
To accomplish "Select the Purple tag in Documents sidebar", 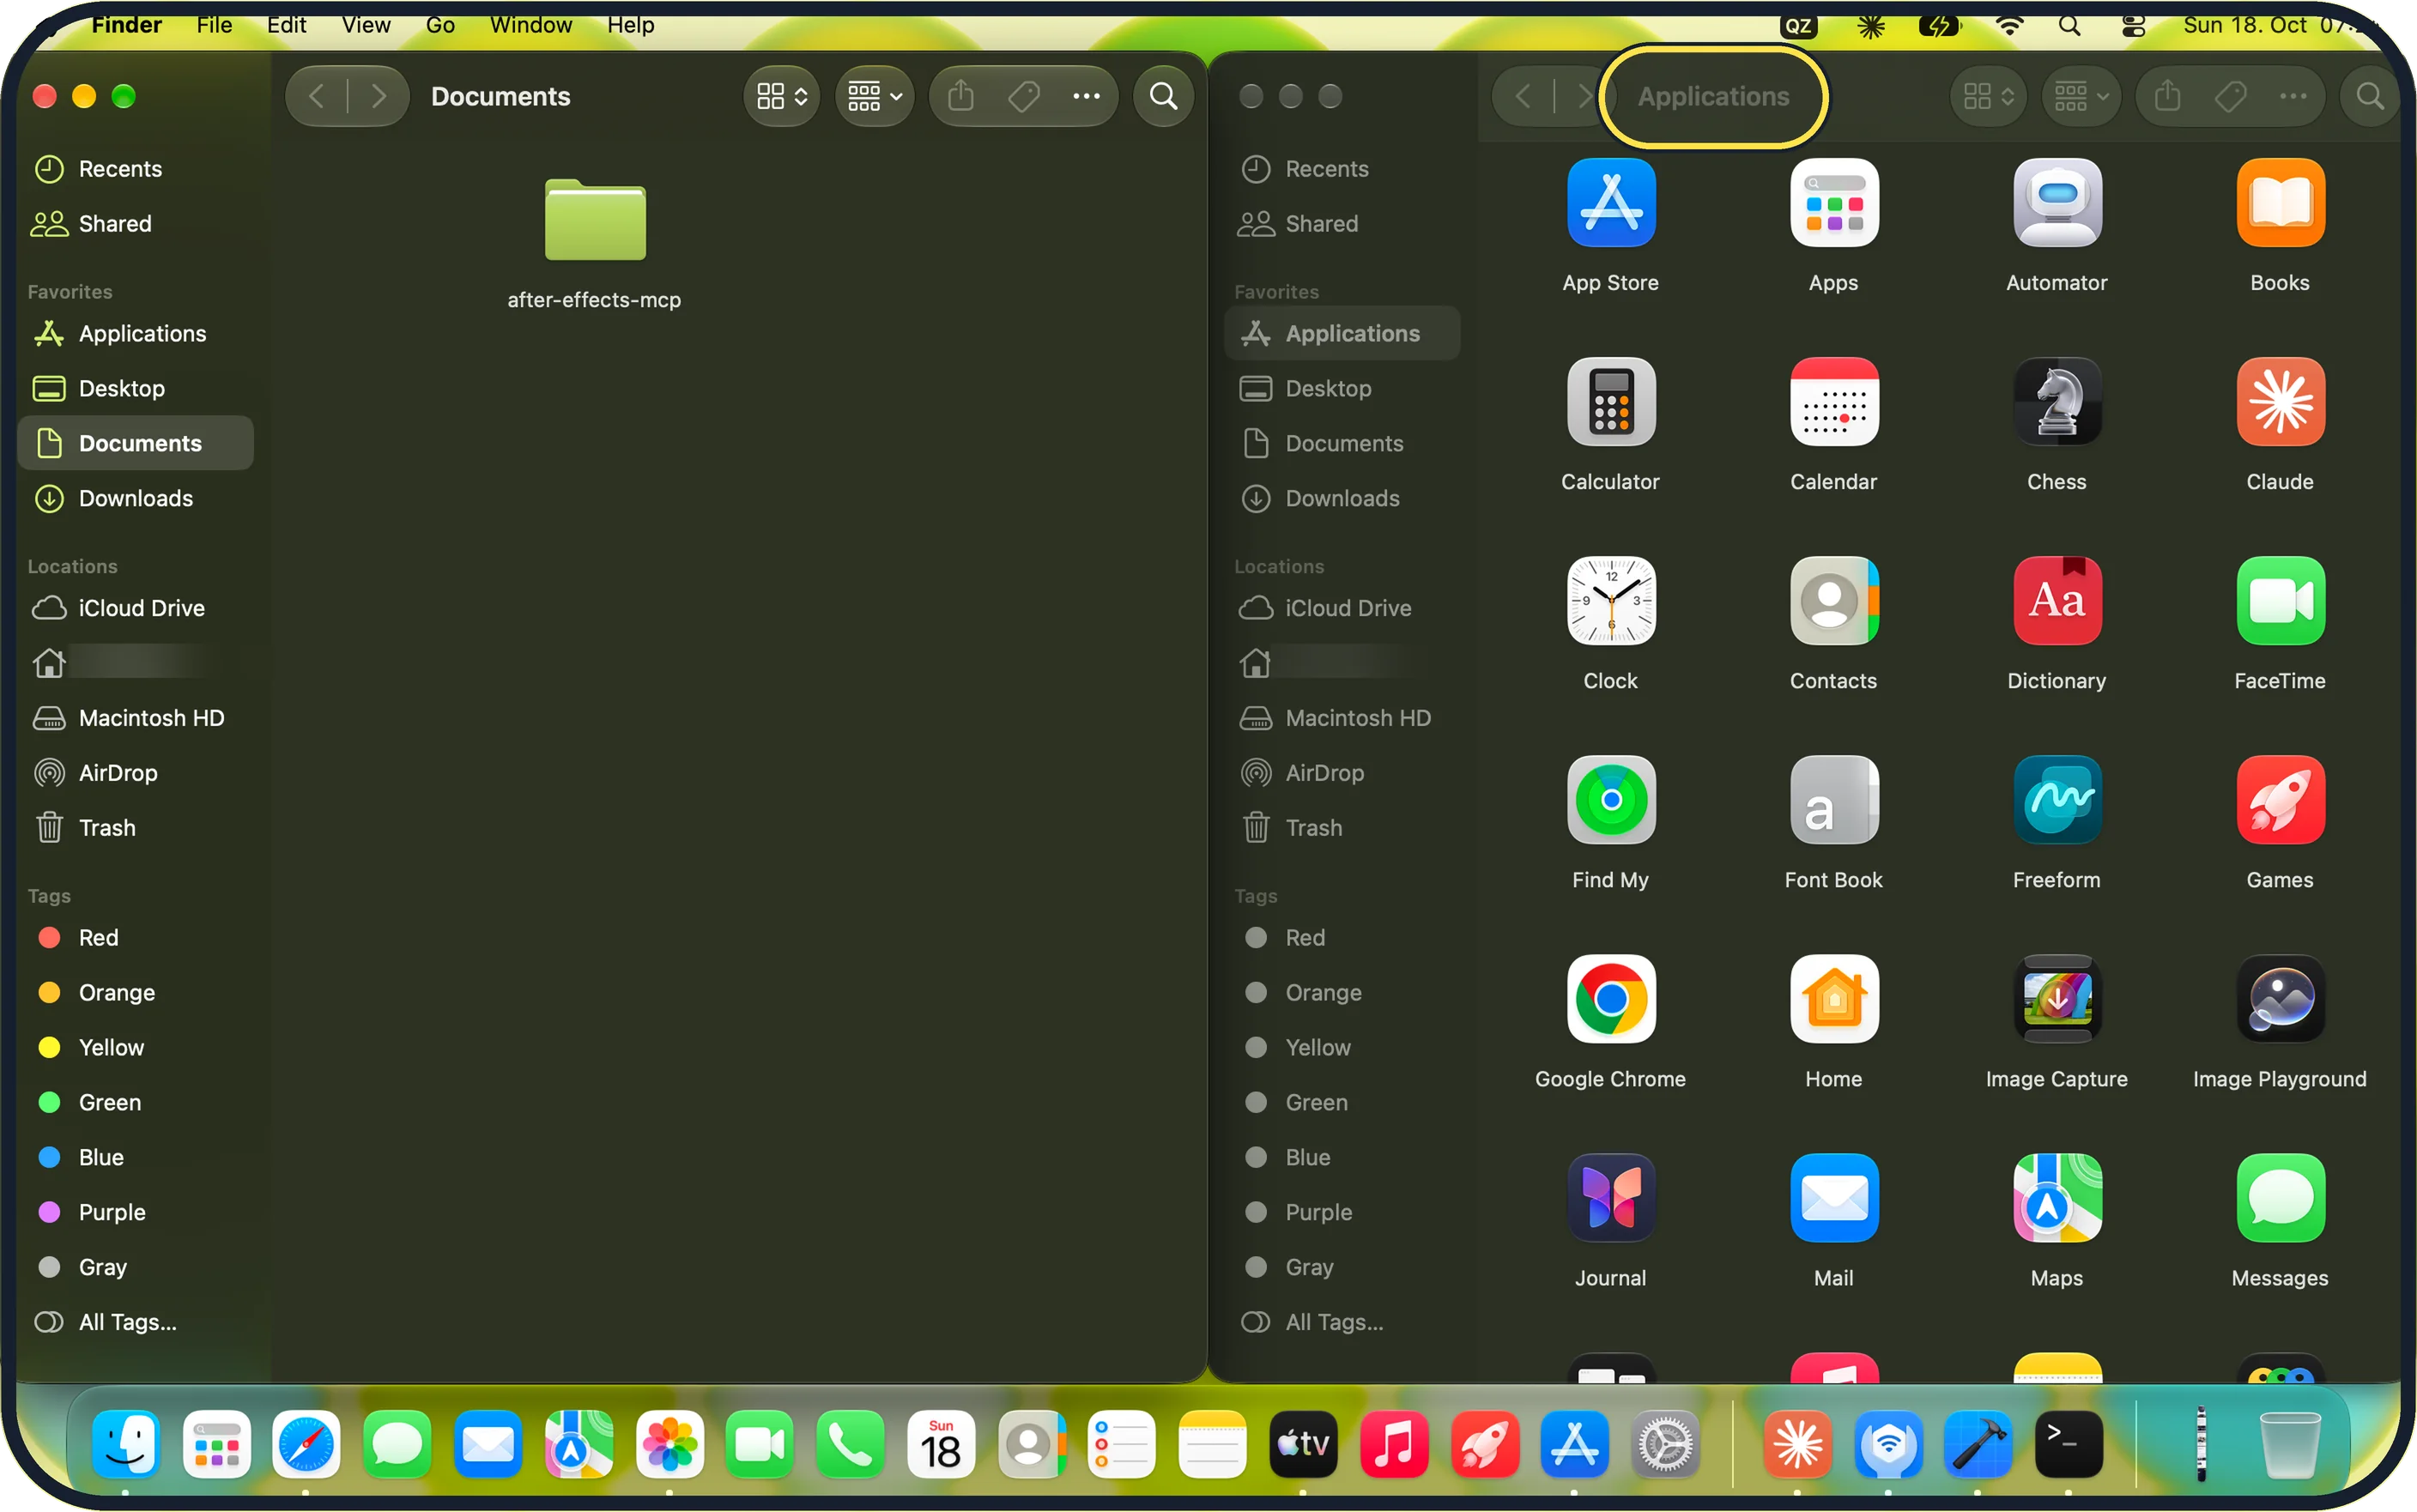I will tap(135, 1212).
